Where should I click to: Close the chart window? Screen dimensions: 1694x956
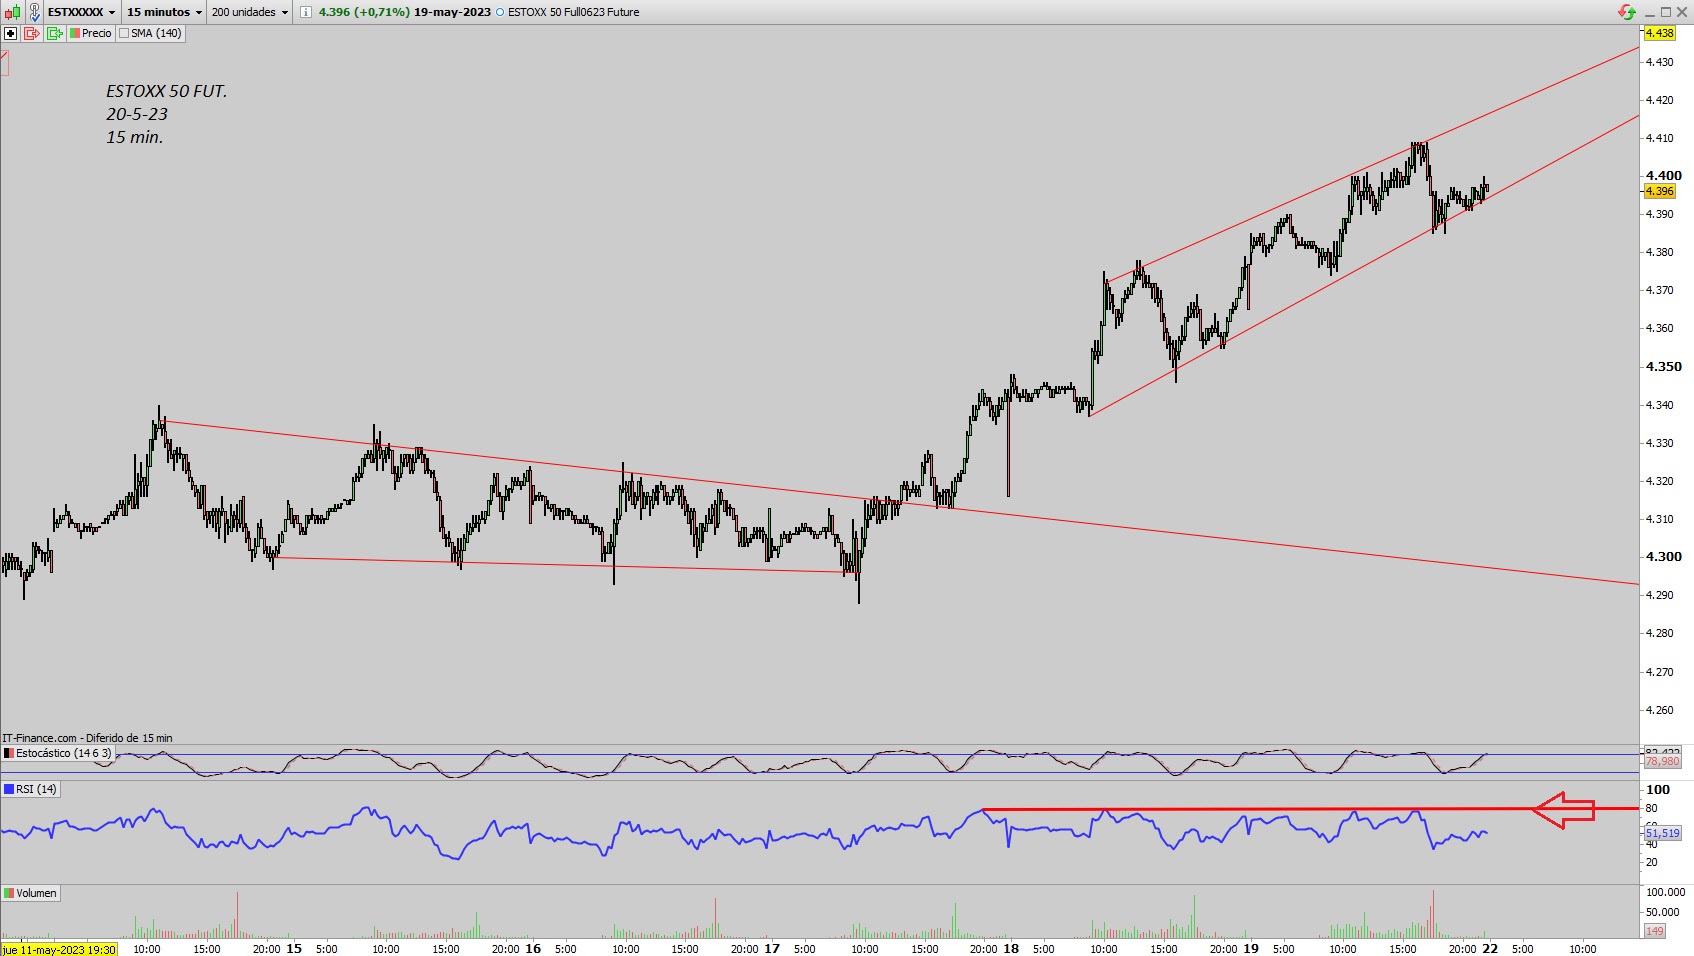coord(1683,12)
